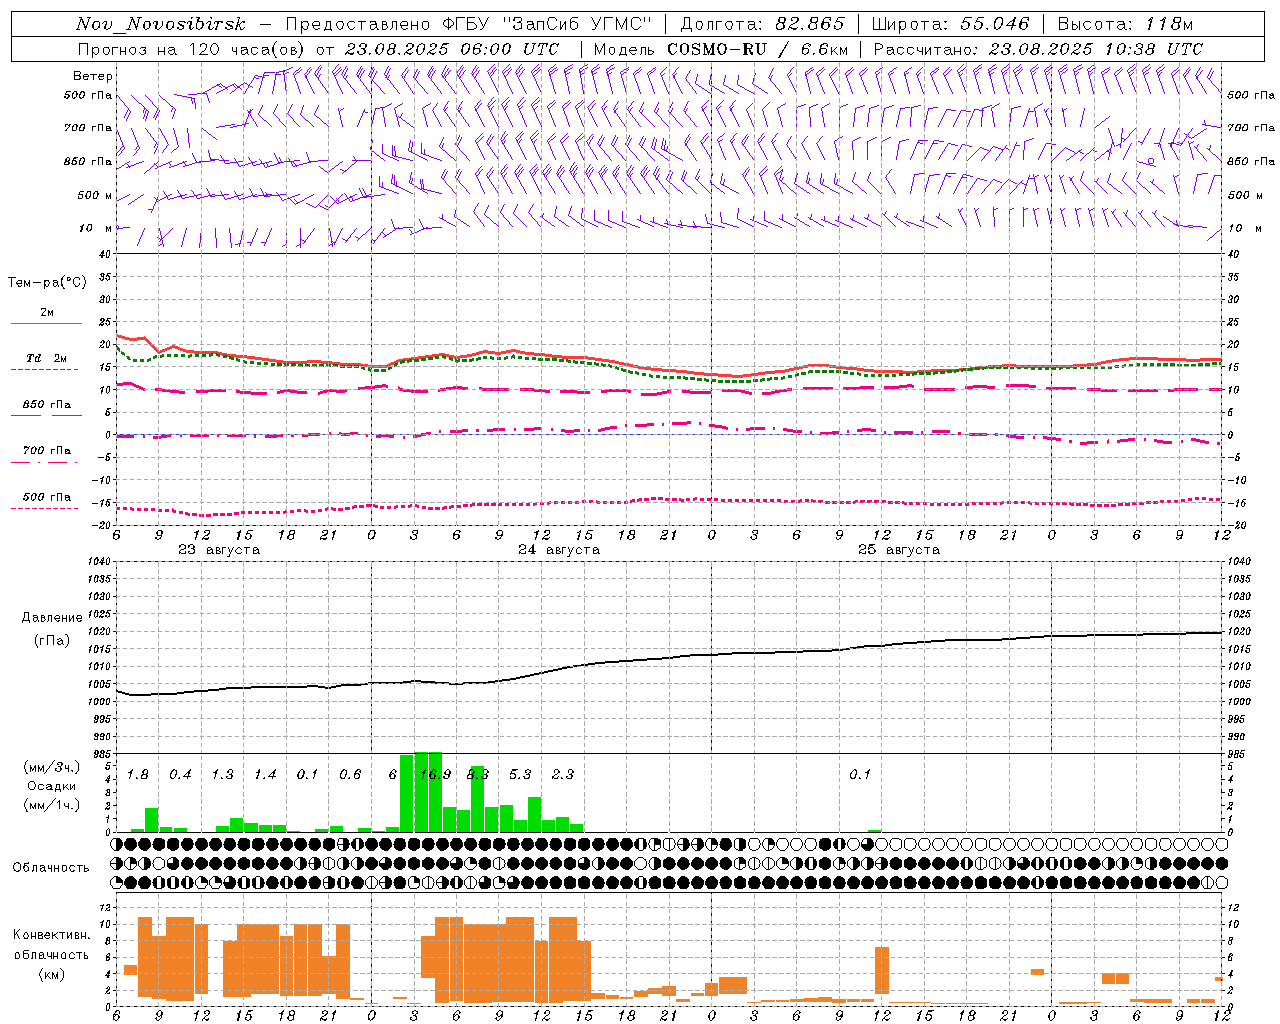Select the red 2м temperature legend entry
This screenshot has height=1024, width=1280.
[x=46, y=316]
